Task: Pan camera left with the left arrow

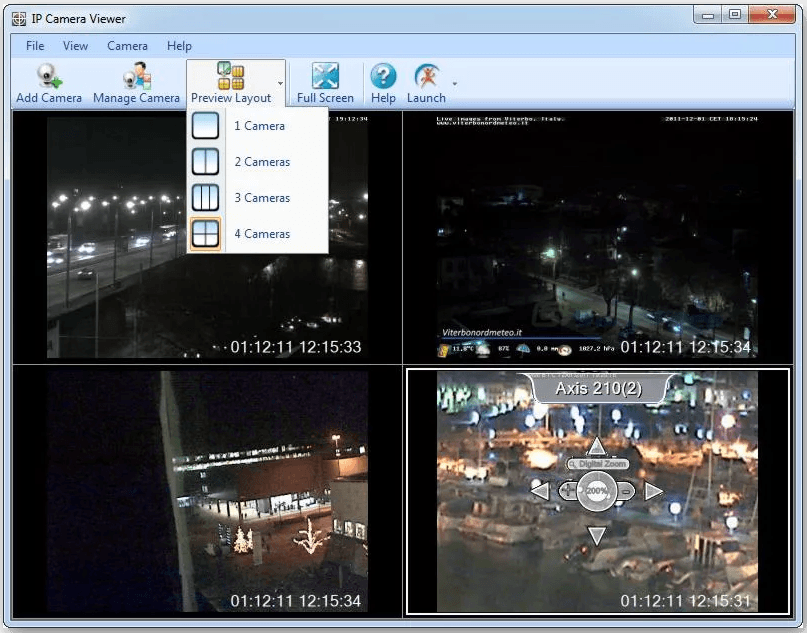Action: tap(540, 491)
